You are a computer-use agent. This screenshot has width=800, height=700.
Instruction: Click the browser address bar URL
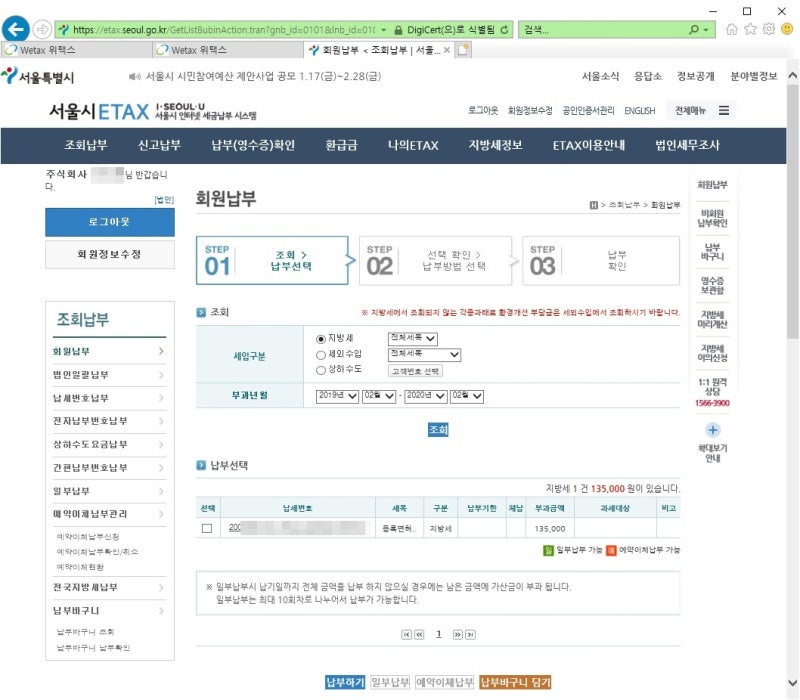[x=223, y=30]
